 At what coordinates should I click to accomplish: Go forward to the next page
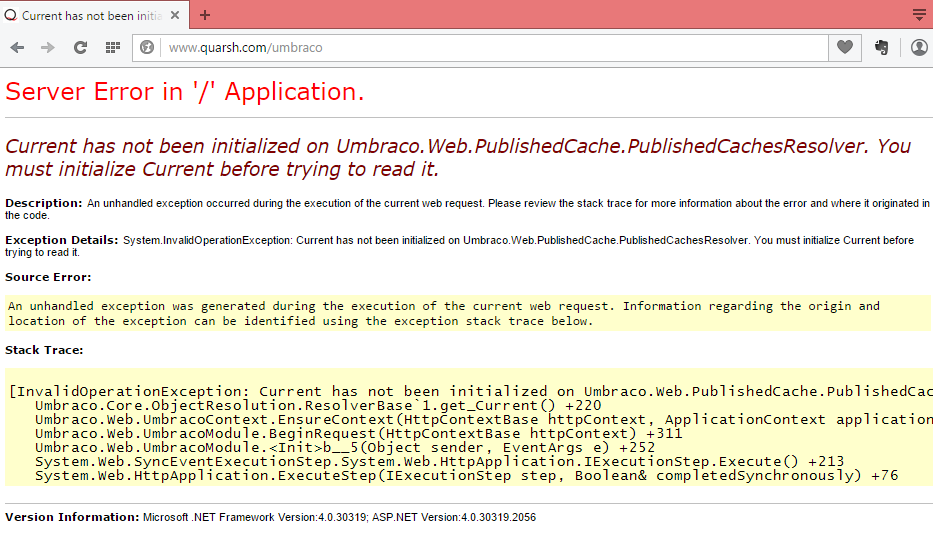[x=48, y=48]
